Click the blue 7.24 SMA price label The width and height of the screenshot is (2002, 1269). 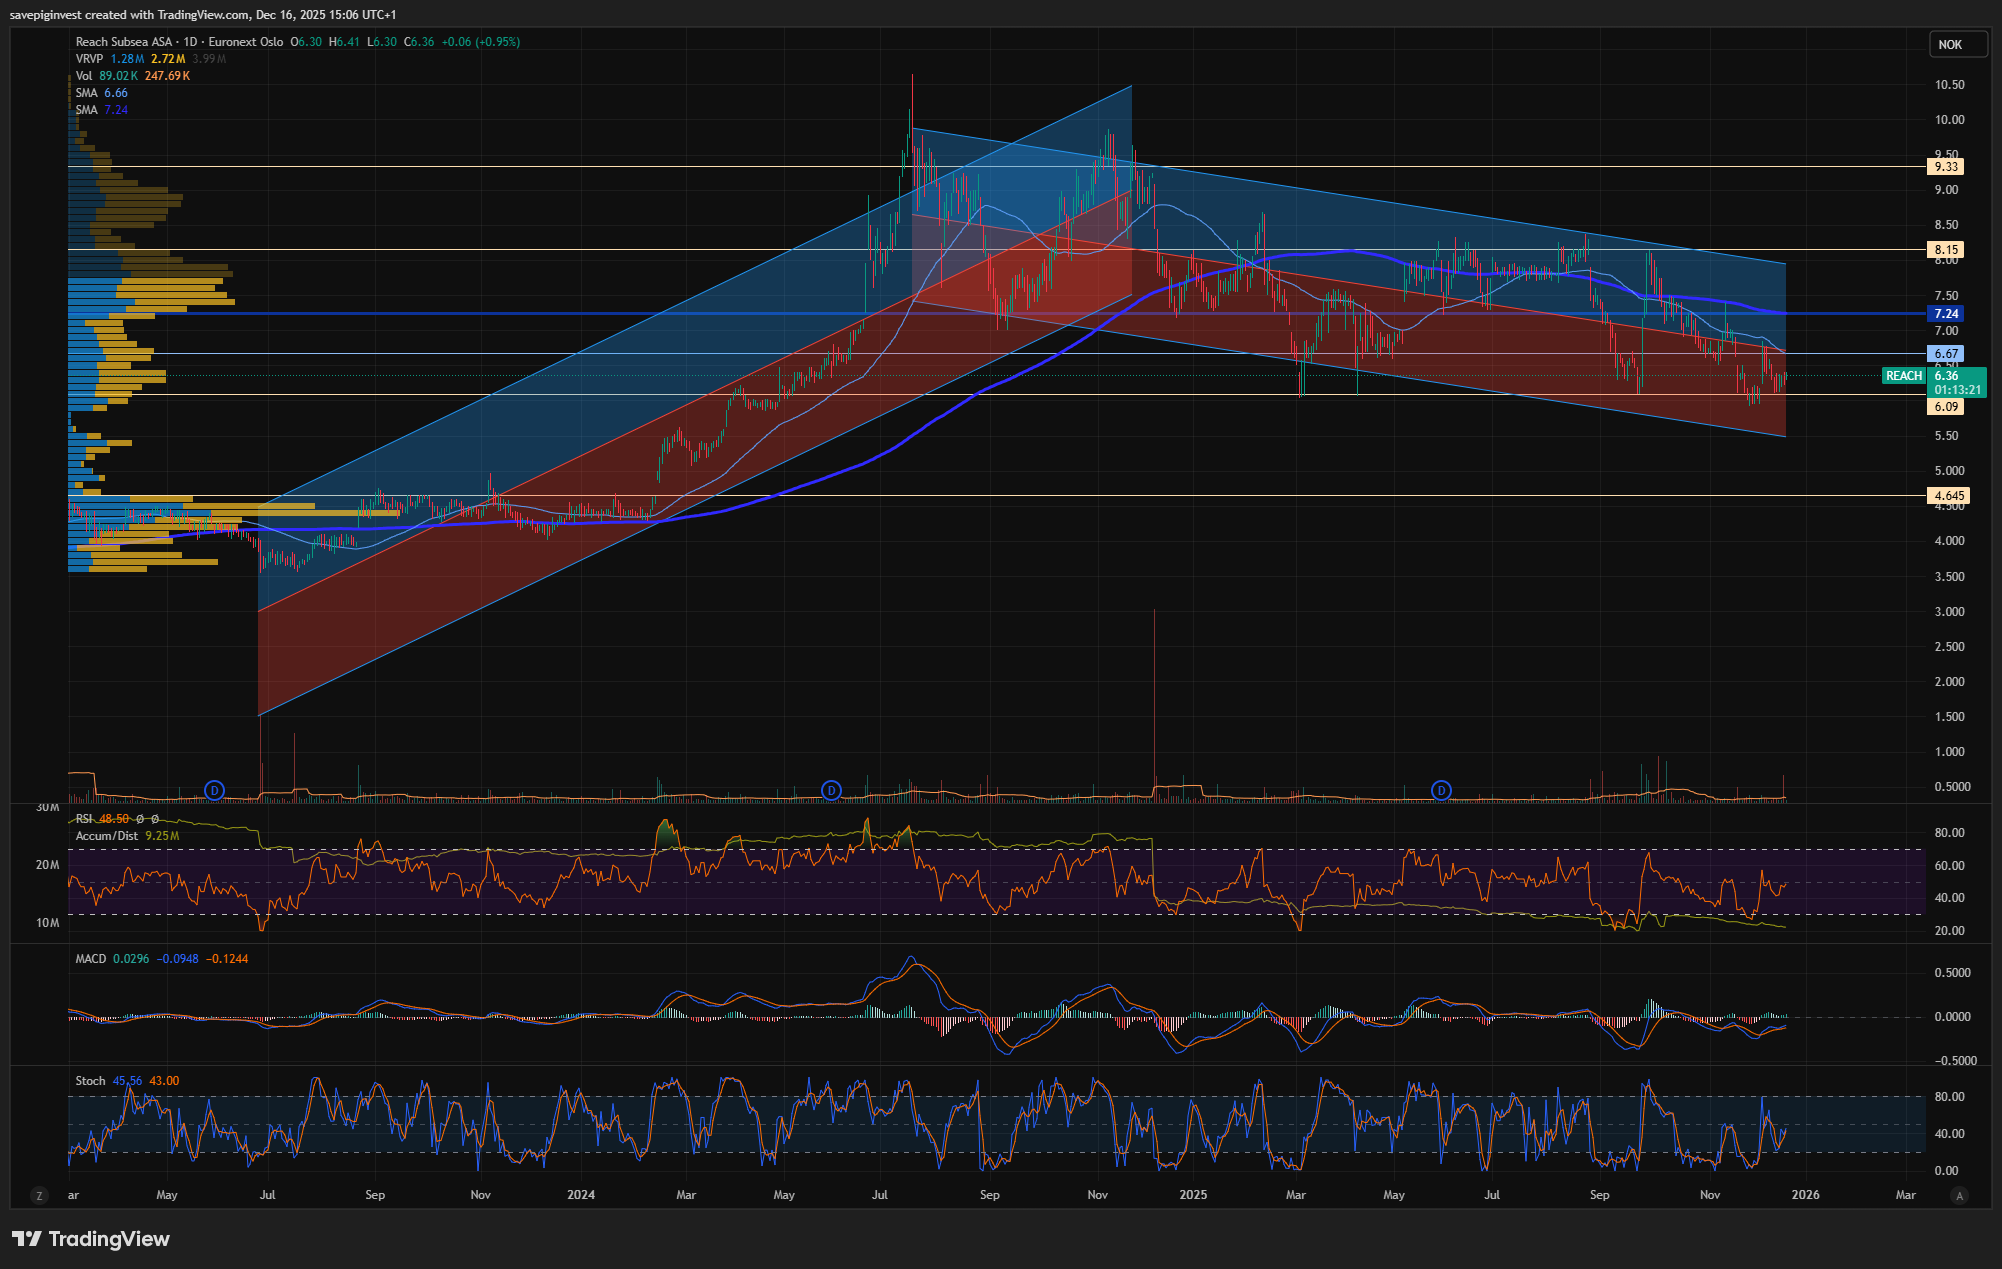[1945, 314]
